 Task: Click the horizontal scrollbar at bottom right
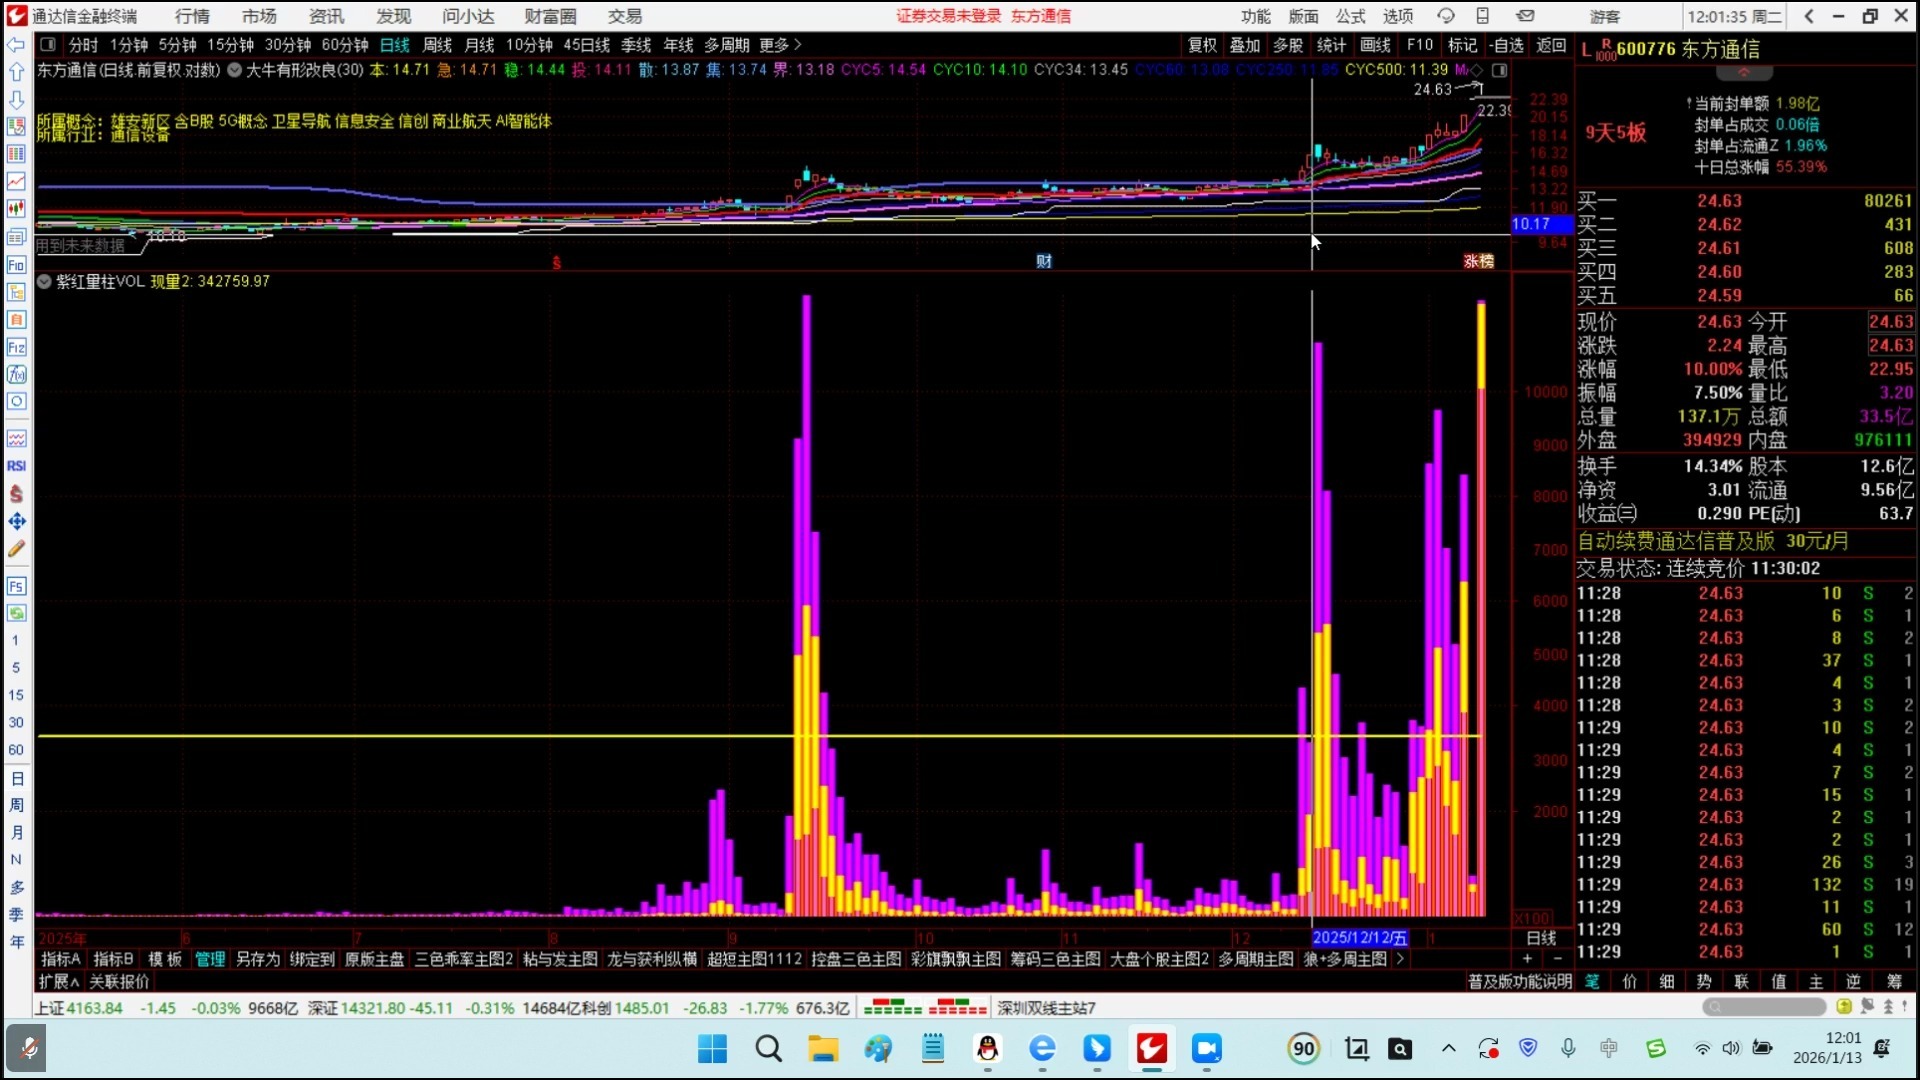1763,1007
